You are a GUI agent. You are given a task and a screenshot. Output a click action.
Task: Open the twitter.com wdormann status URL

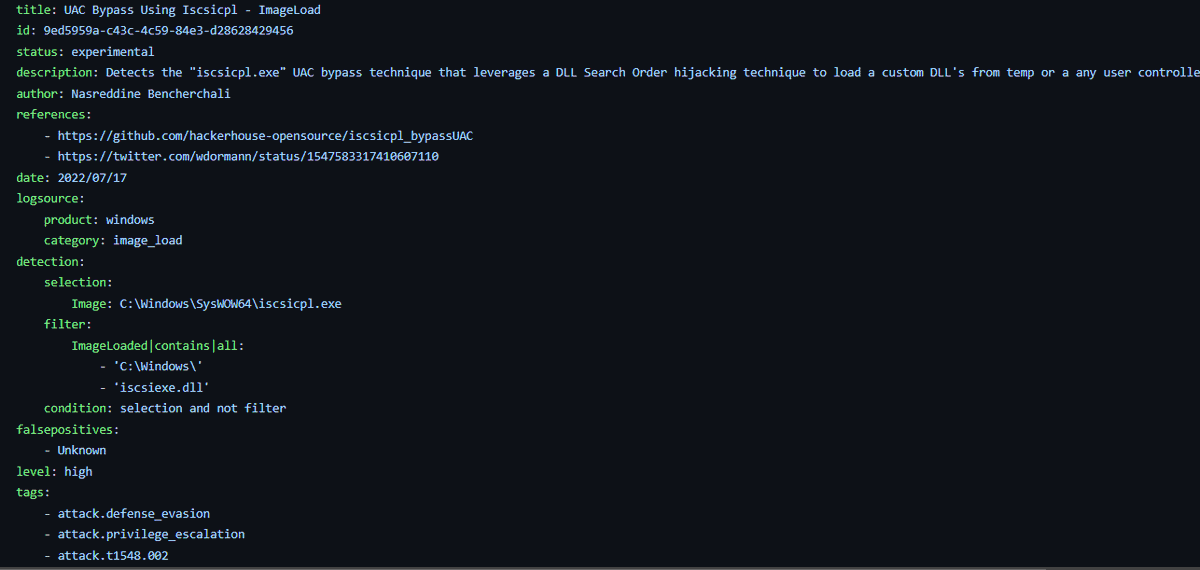248,156
